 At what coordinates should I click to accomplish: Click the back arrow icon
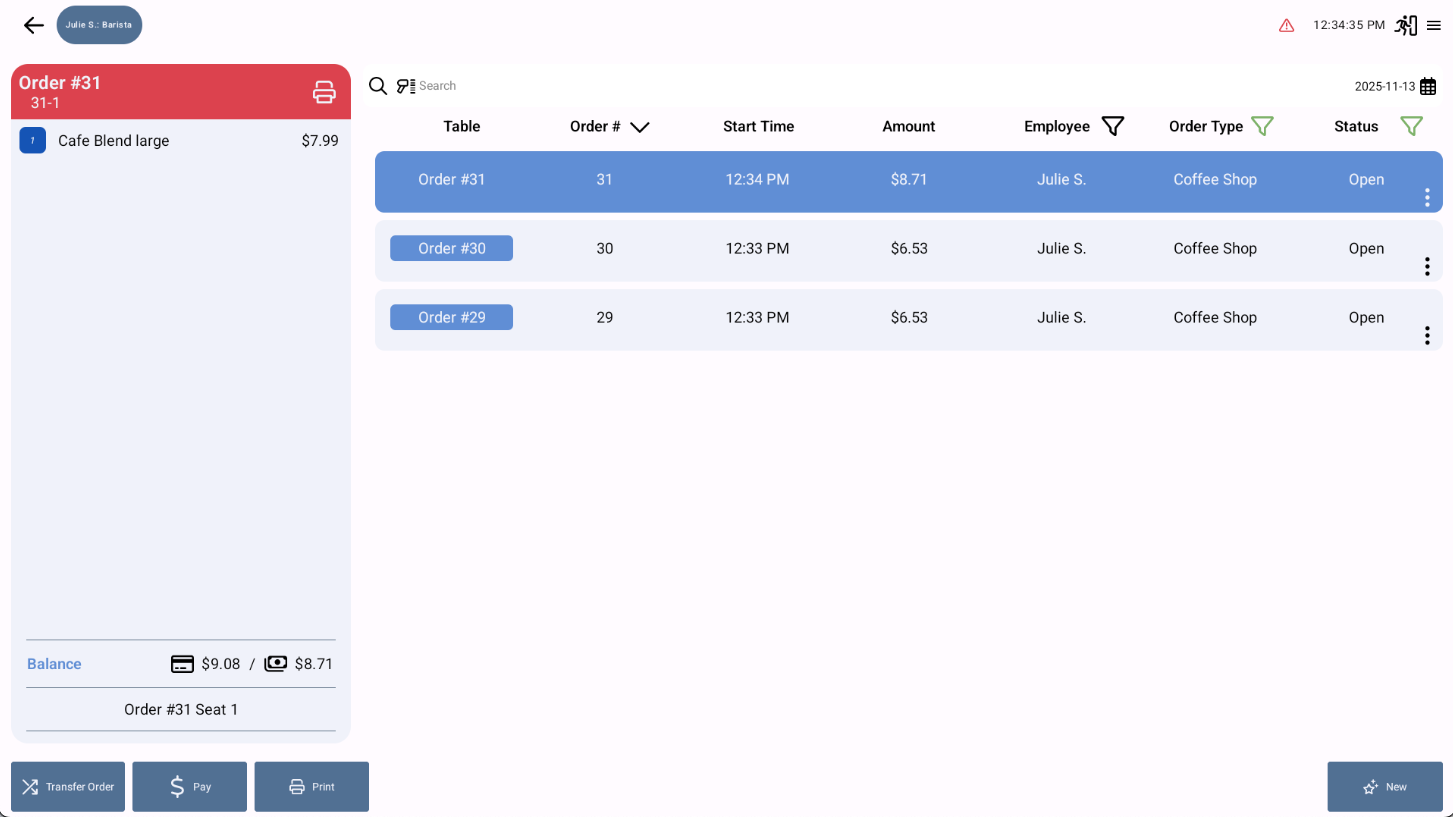34,25
